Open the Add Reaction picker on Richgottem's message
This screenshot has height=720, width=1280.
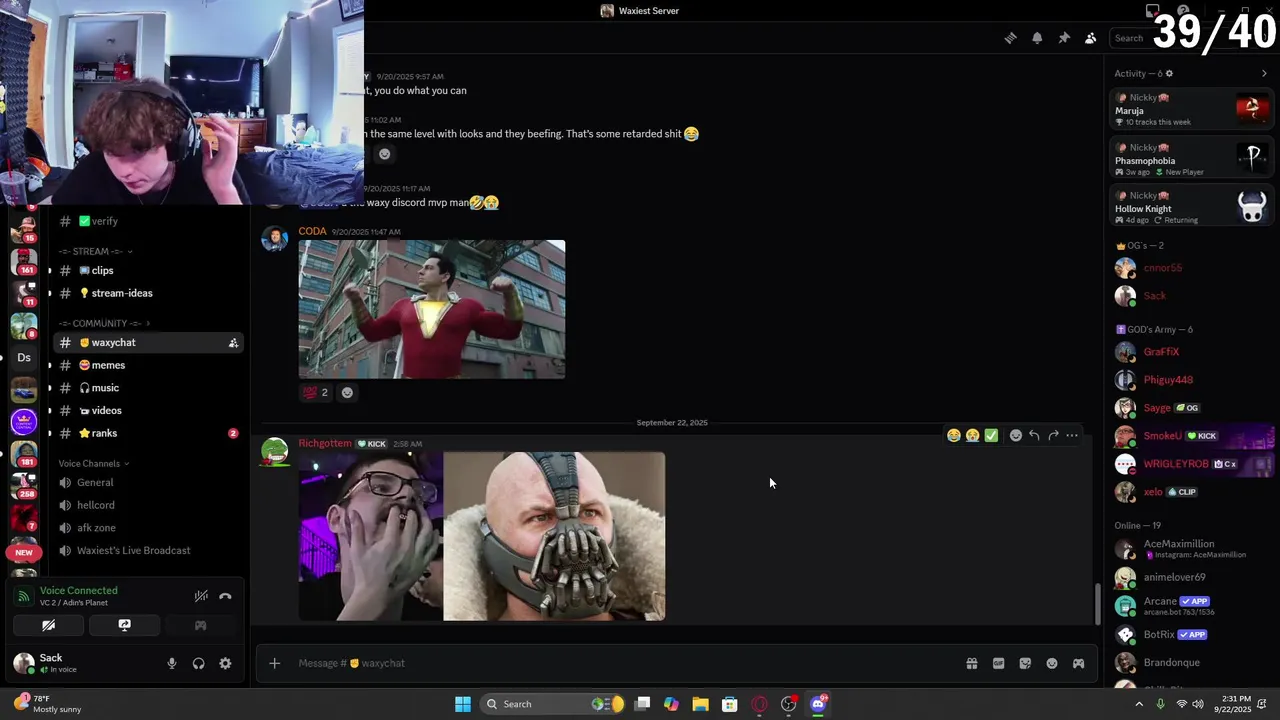(x=1016, y=435)
